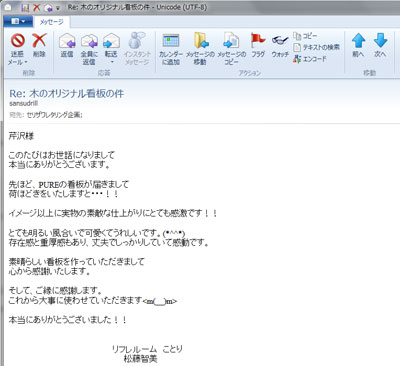Click the line 本当にありがとうございます。

[59, 164]
